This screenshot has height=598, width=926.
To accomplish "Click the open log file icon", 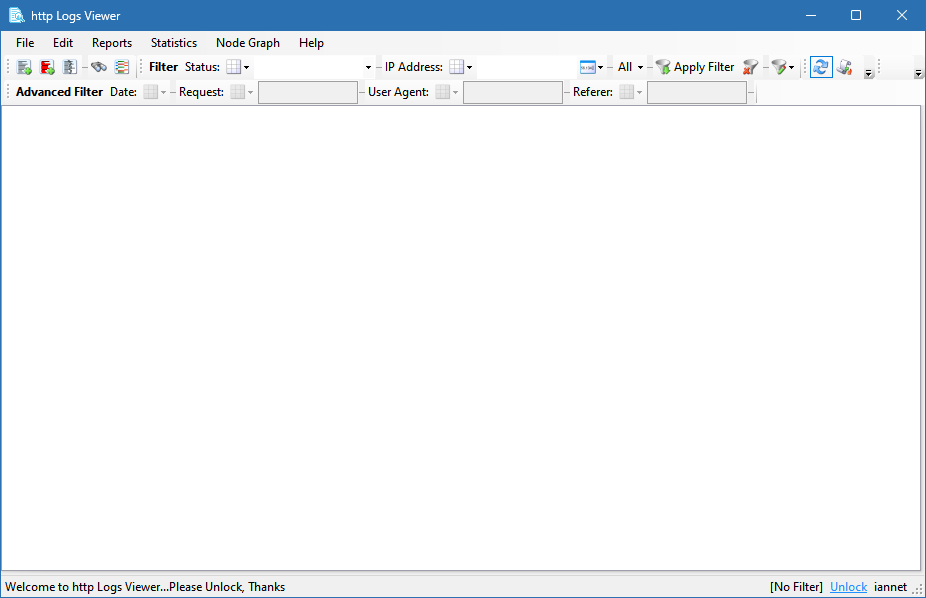I will 25,67.
